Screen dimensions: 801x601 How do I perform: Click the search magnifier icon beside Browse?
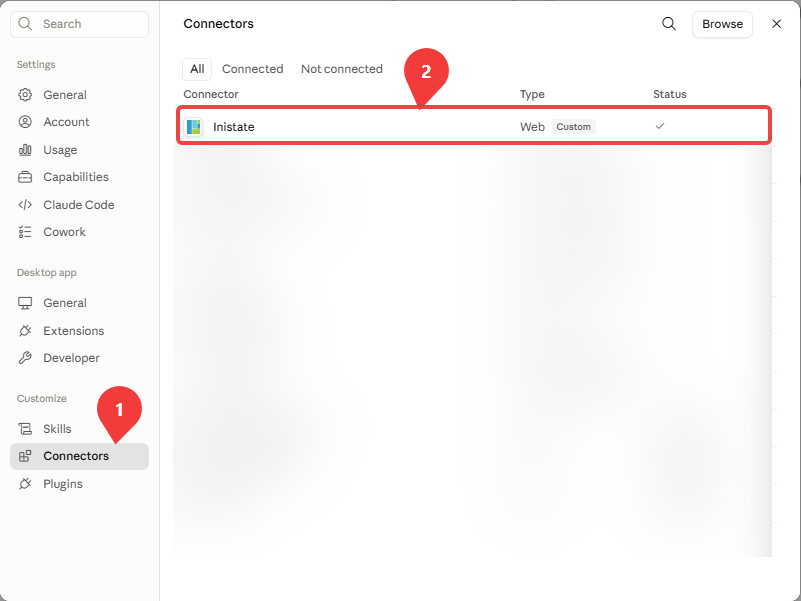coord(669,24)
